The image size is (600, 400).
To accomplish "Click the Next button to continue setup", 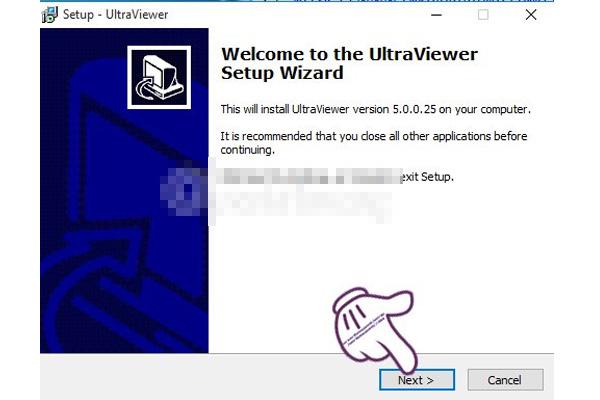I will pyautogui.click(x=417, y=380).
